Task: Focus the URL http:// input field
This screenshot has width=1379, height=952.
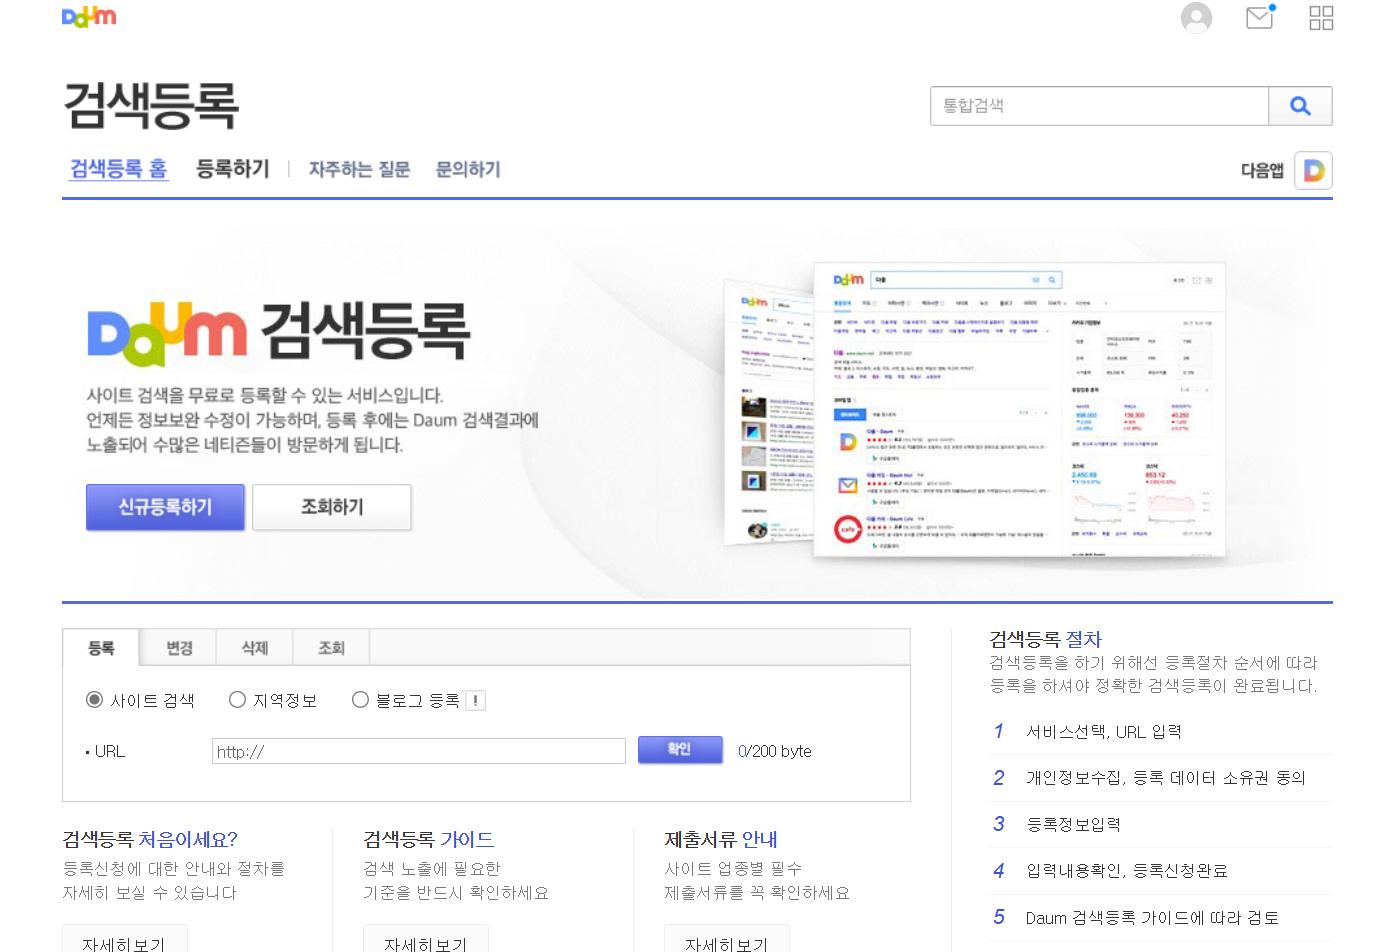Action: (x=419, y=751)
